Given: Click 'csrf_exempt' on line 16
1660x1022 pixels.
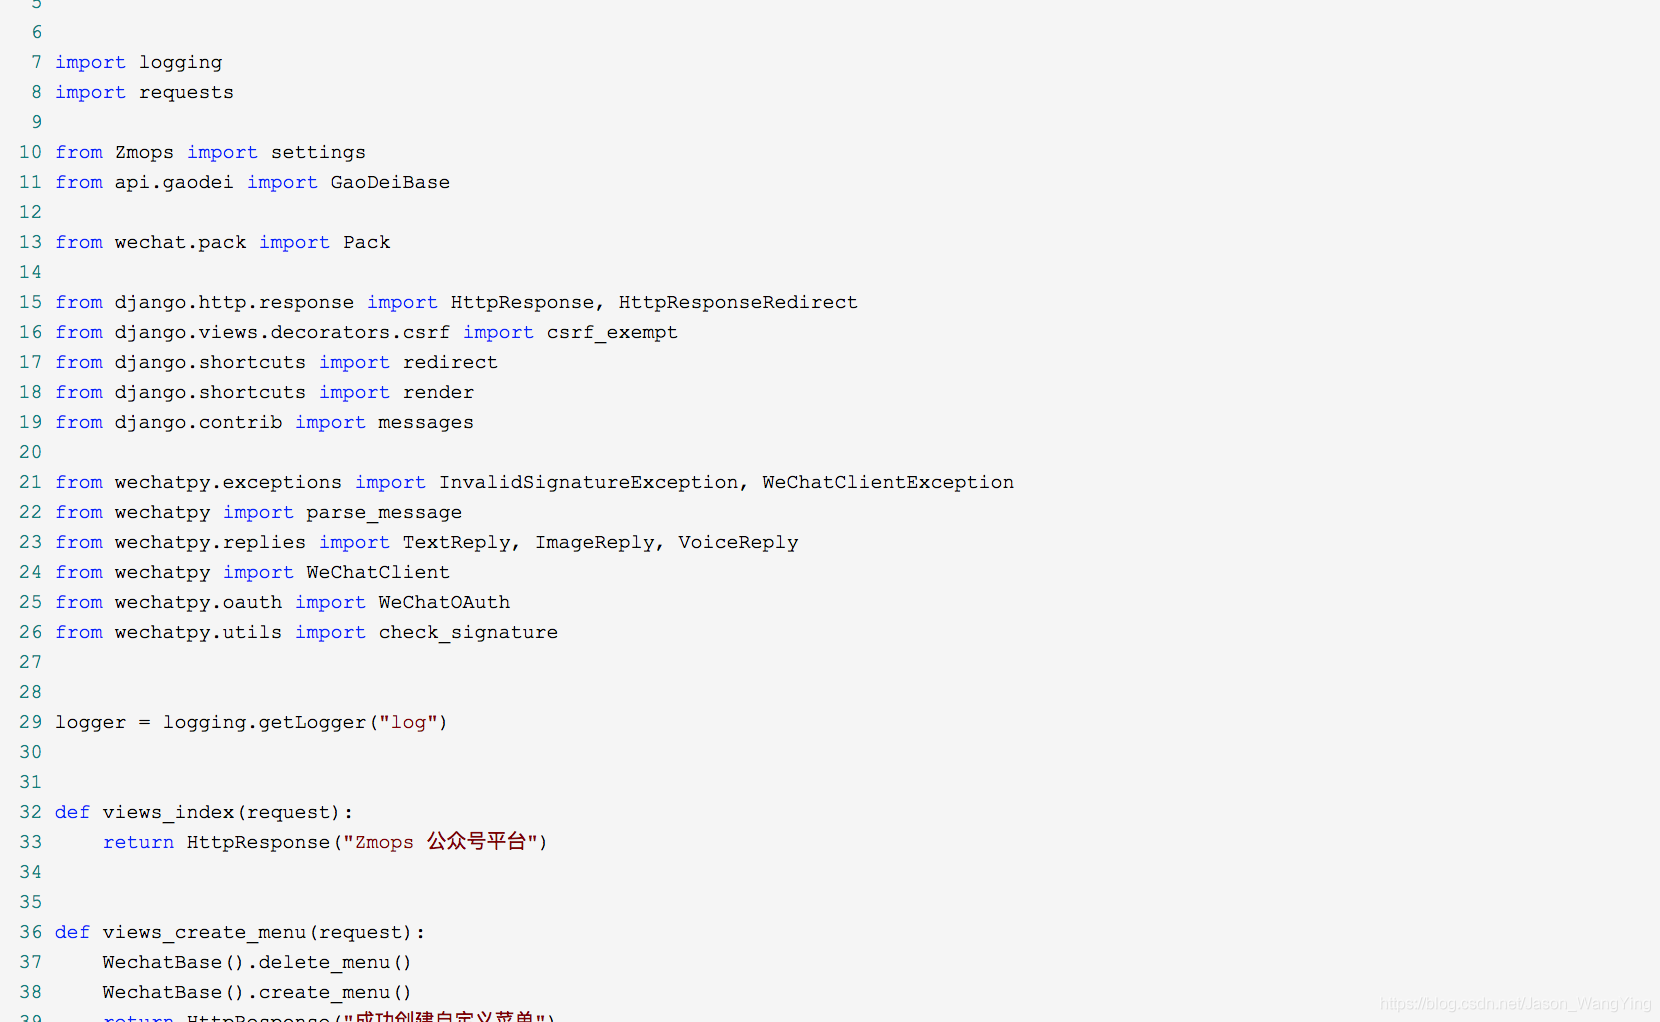Looking at the screenshot, I should coord(612,332).
